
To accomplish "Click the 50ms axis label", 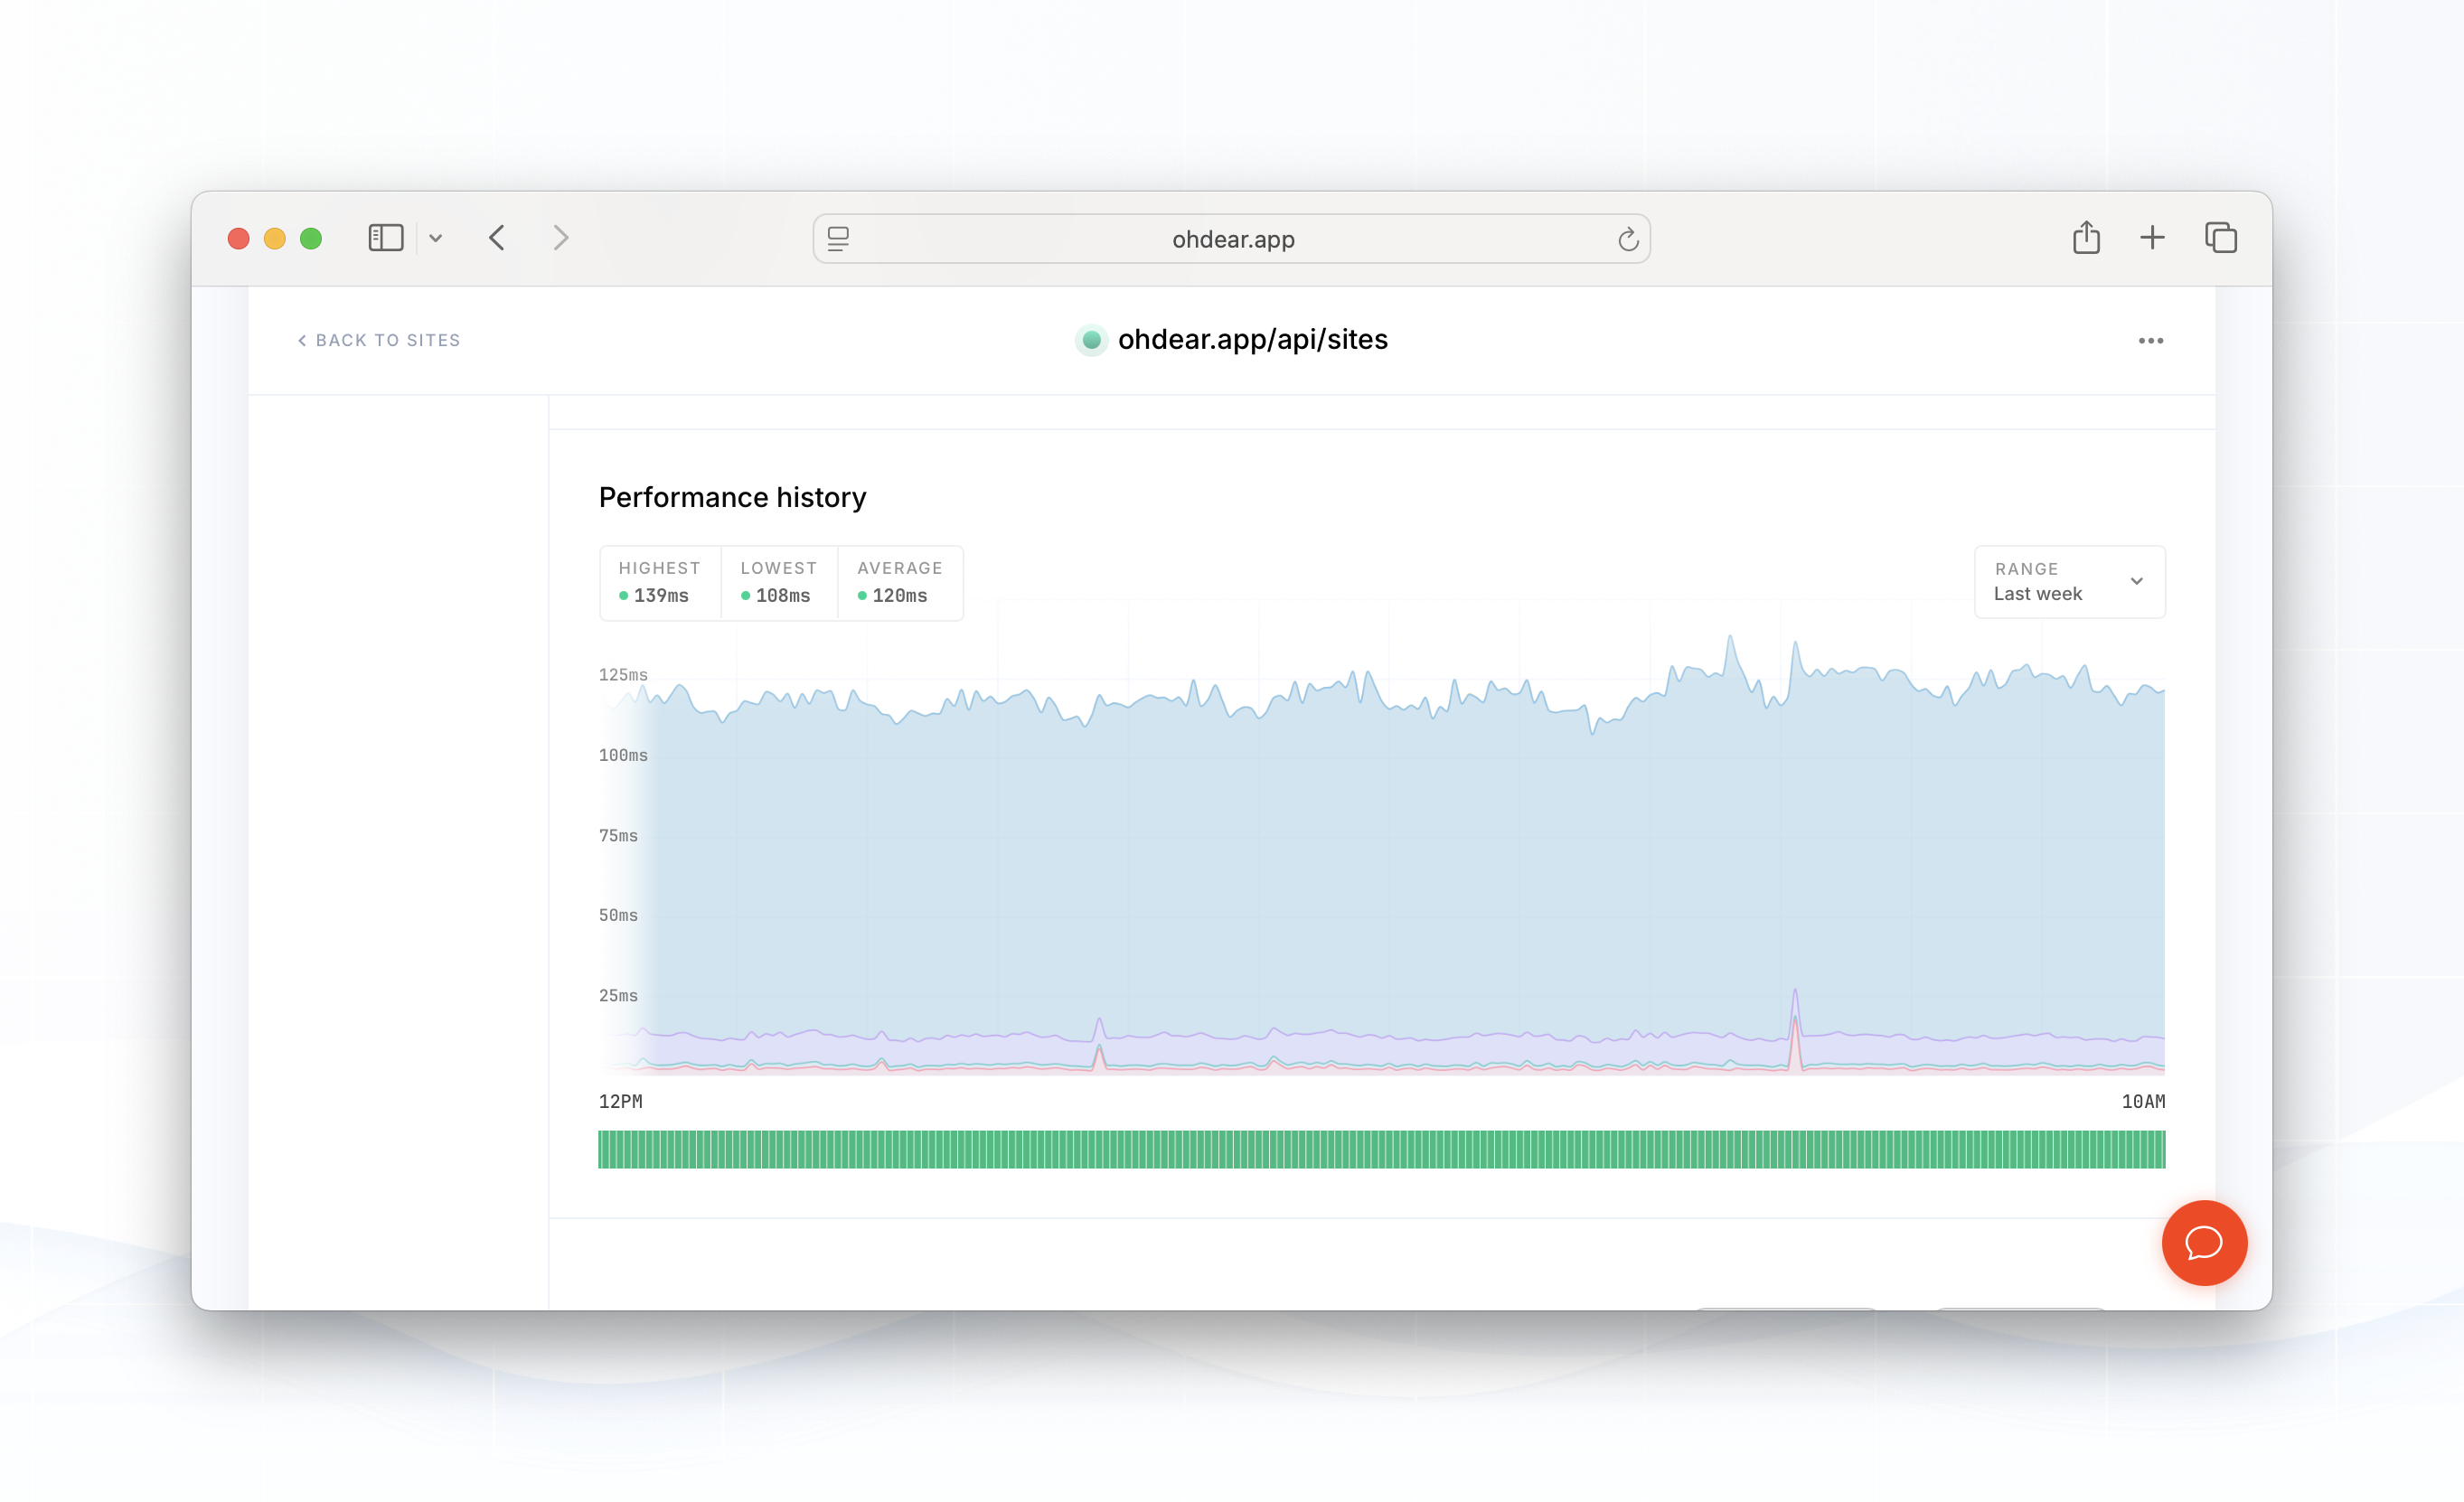I will pos(618,915).
